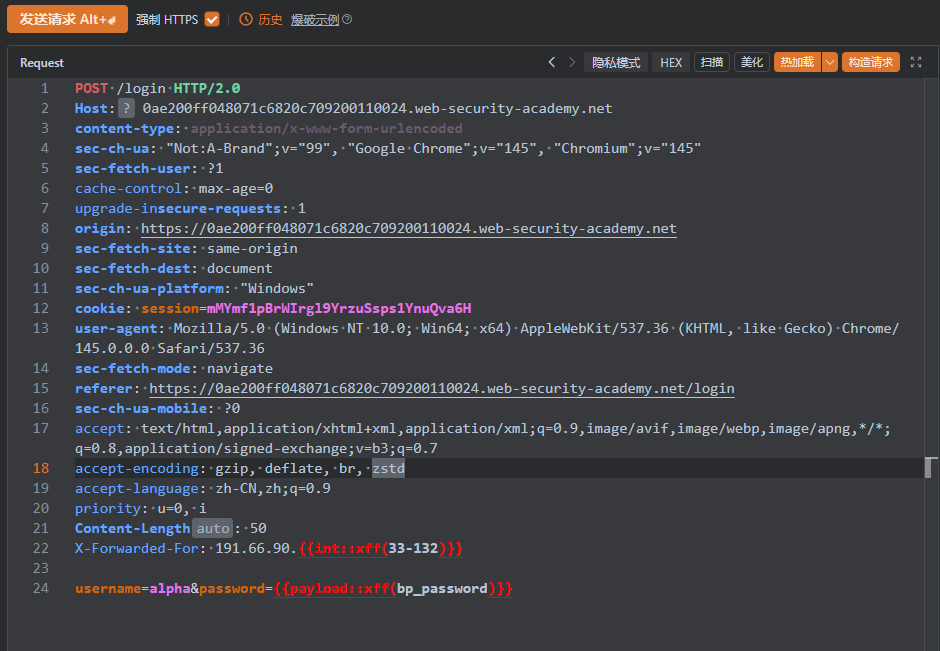Click the 构造请求 build request button
The width and height of the screenshot is (940, 651).
pyautogui.click(x=870, y=62)
